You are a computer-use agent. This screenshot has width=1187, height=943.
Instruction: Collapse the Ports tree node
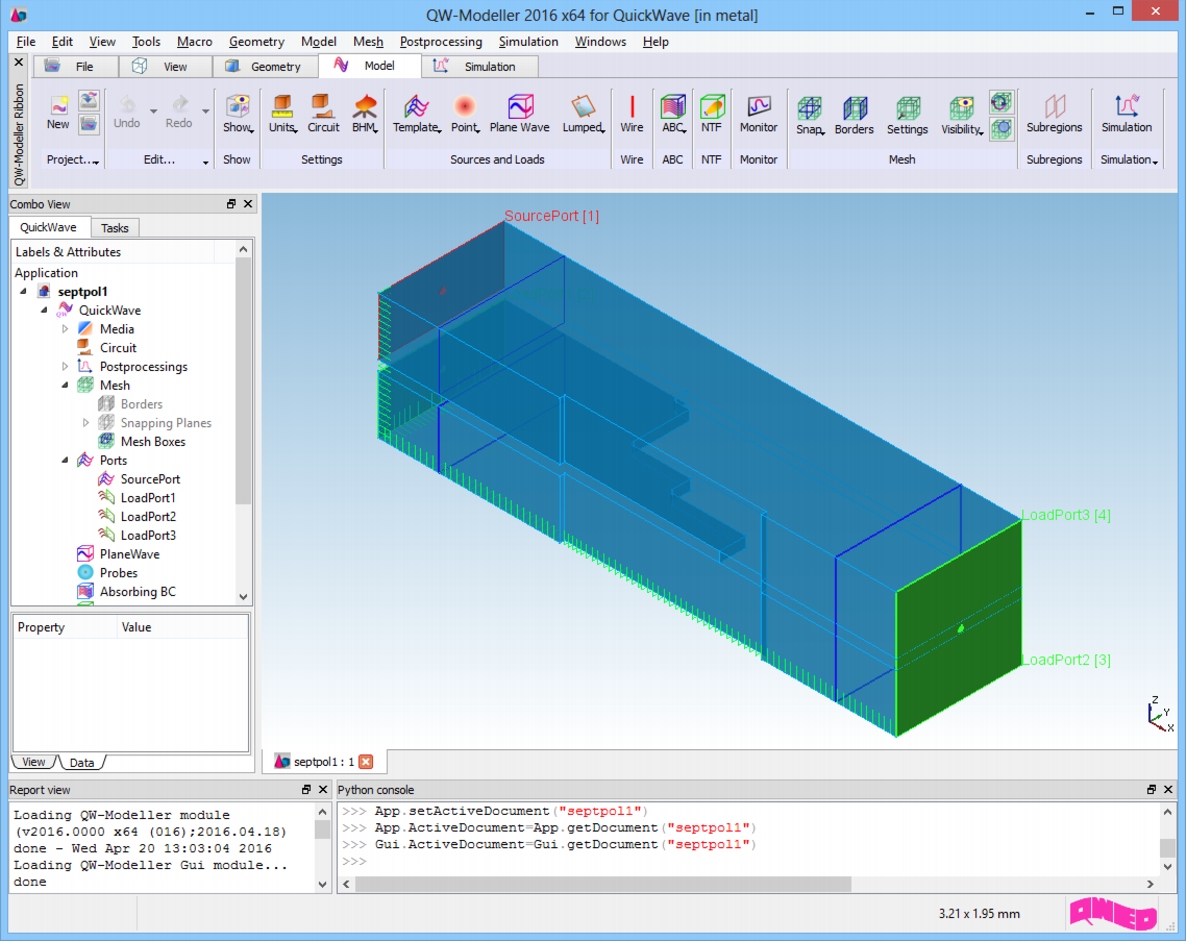[x=65, y=460]
